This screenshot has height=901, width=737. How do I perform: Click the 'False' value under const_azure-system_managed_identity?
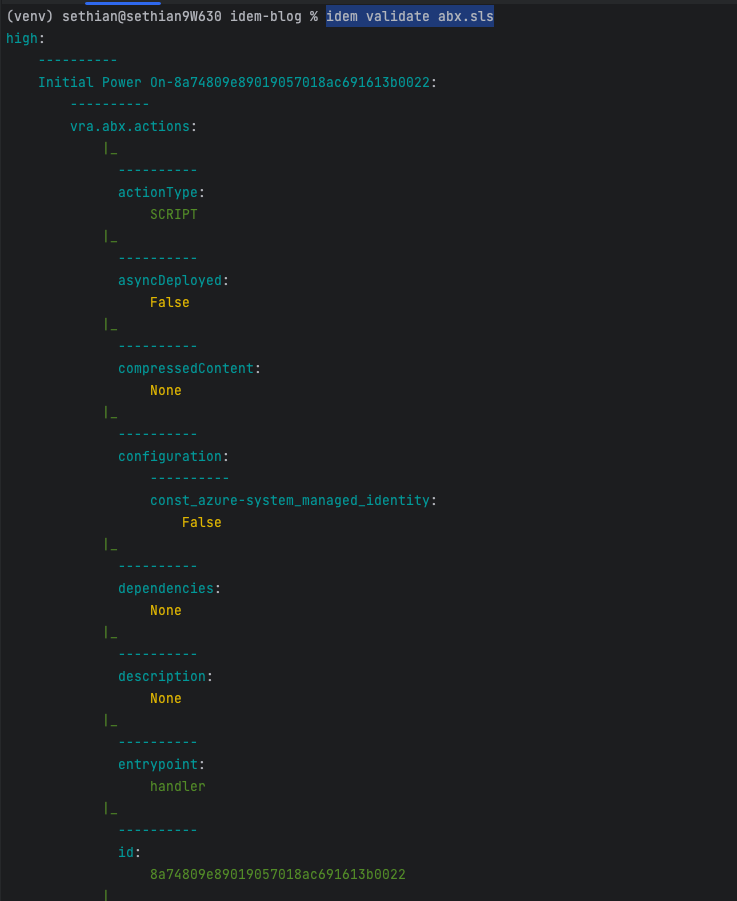(201, 522)
